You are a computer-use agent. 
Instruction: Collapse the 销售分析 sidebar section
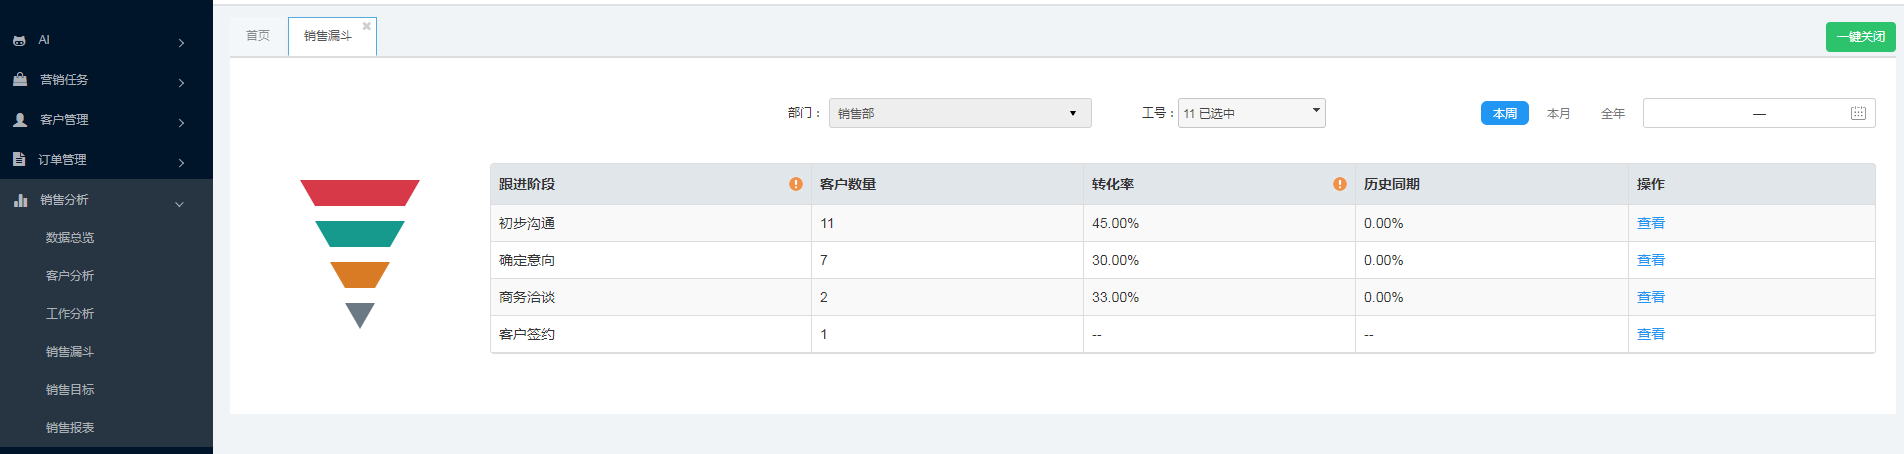[180, 204]
